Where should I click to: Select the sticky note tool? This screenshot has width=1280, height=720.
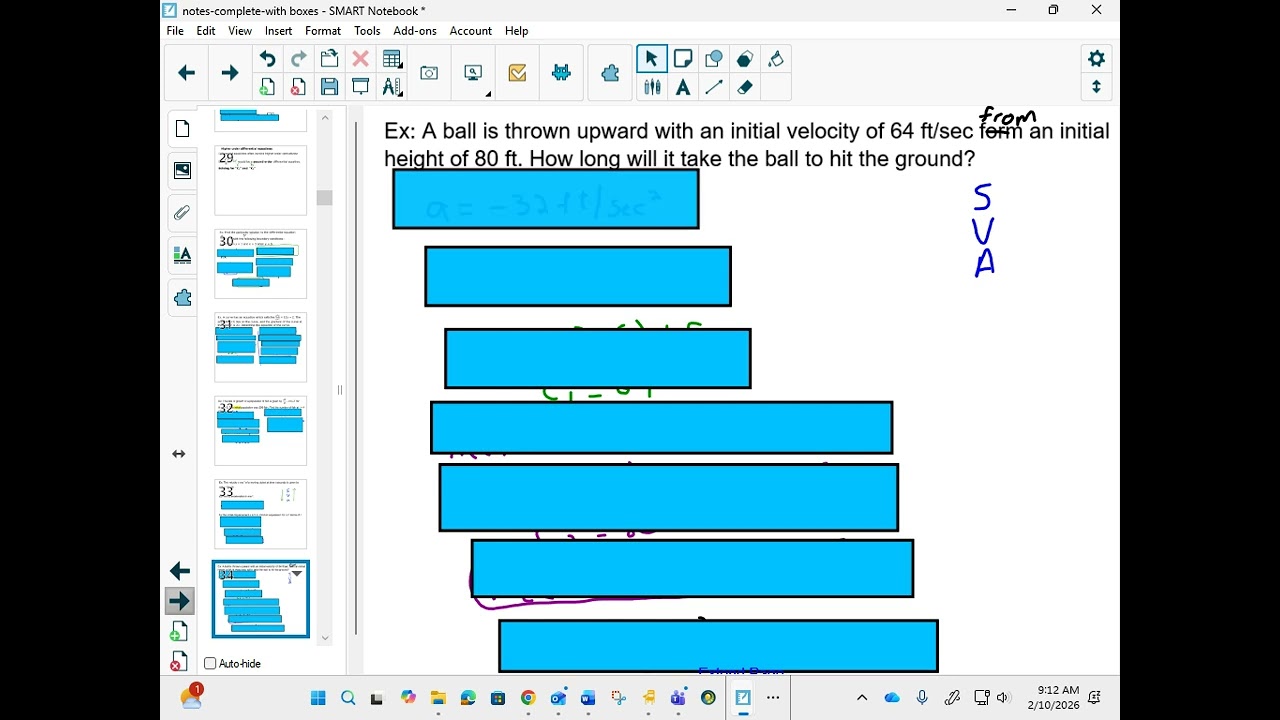683,59
